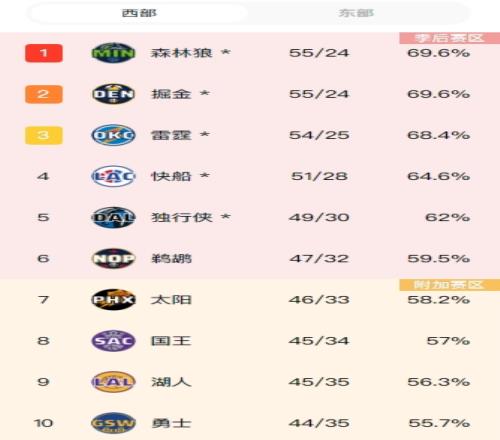Click the yellow rank 3 badge

44,135
